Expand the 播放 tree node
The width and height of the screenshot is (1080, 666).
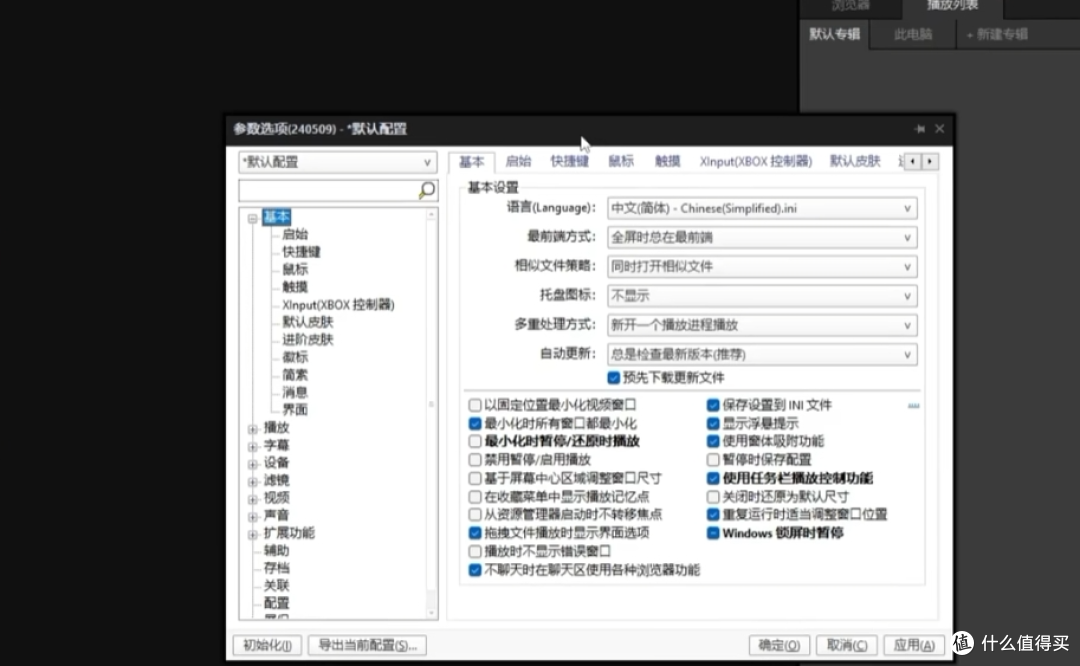[x=253, y=428]
